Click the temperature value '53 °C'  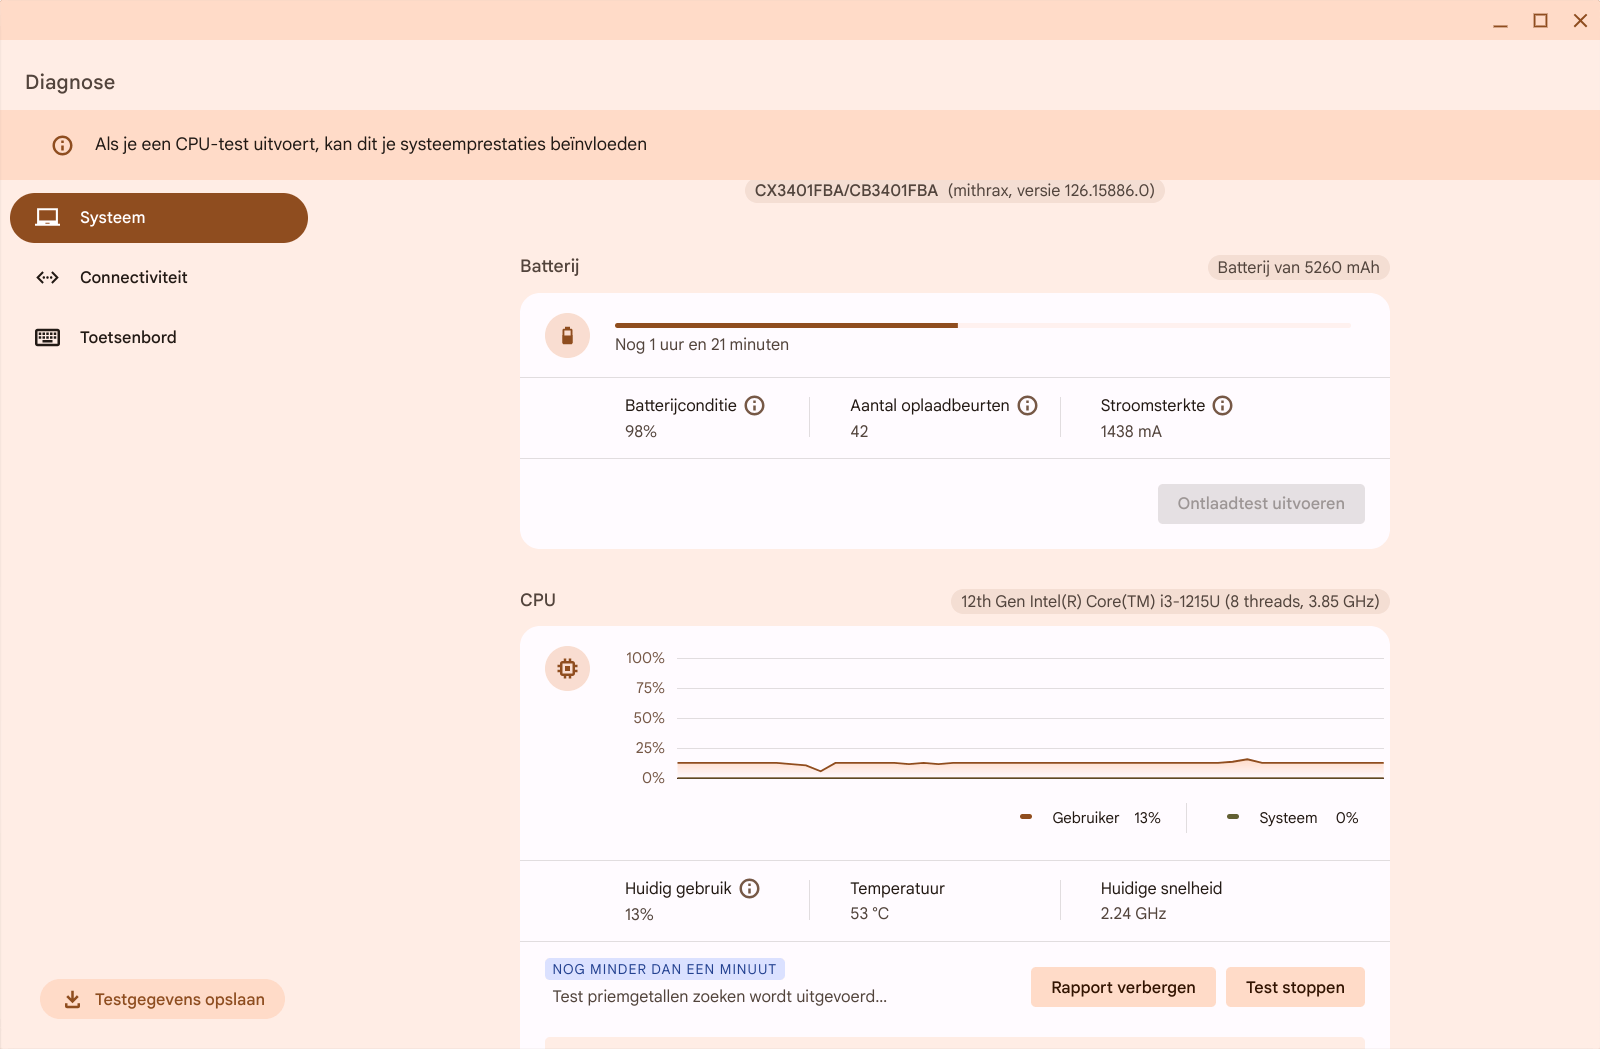[869, 913]
